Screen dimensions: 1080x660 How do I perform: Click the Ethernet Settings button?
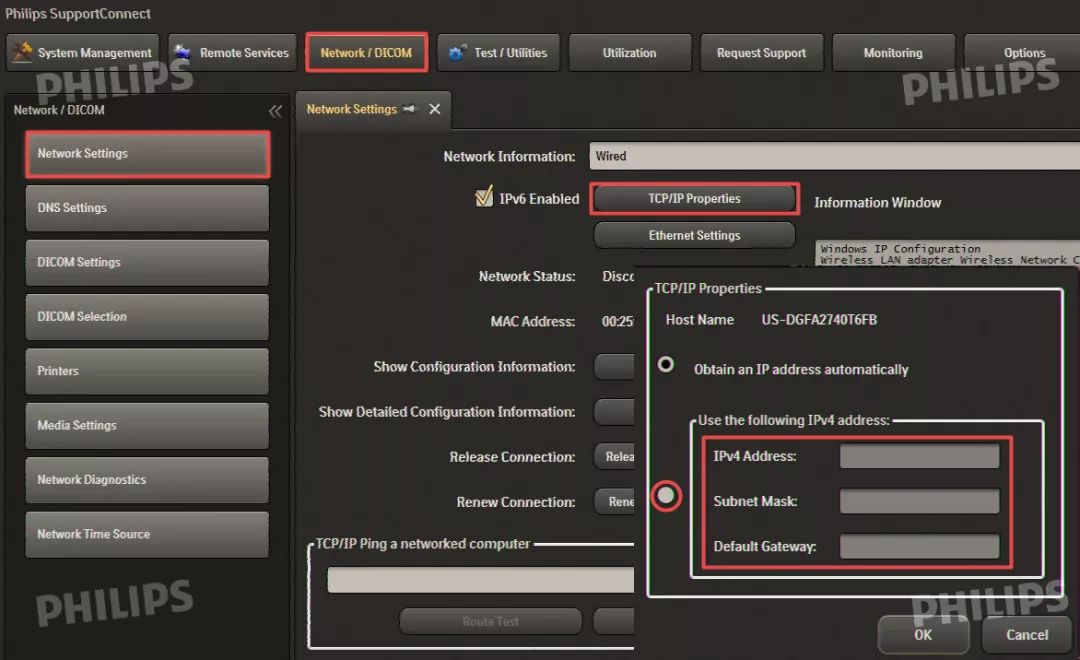[694, 236]
